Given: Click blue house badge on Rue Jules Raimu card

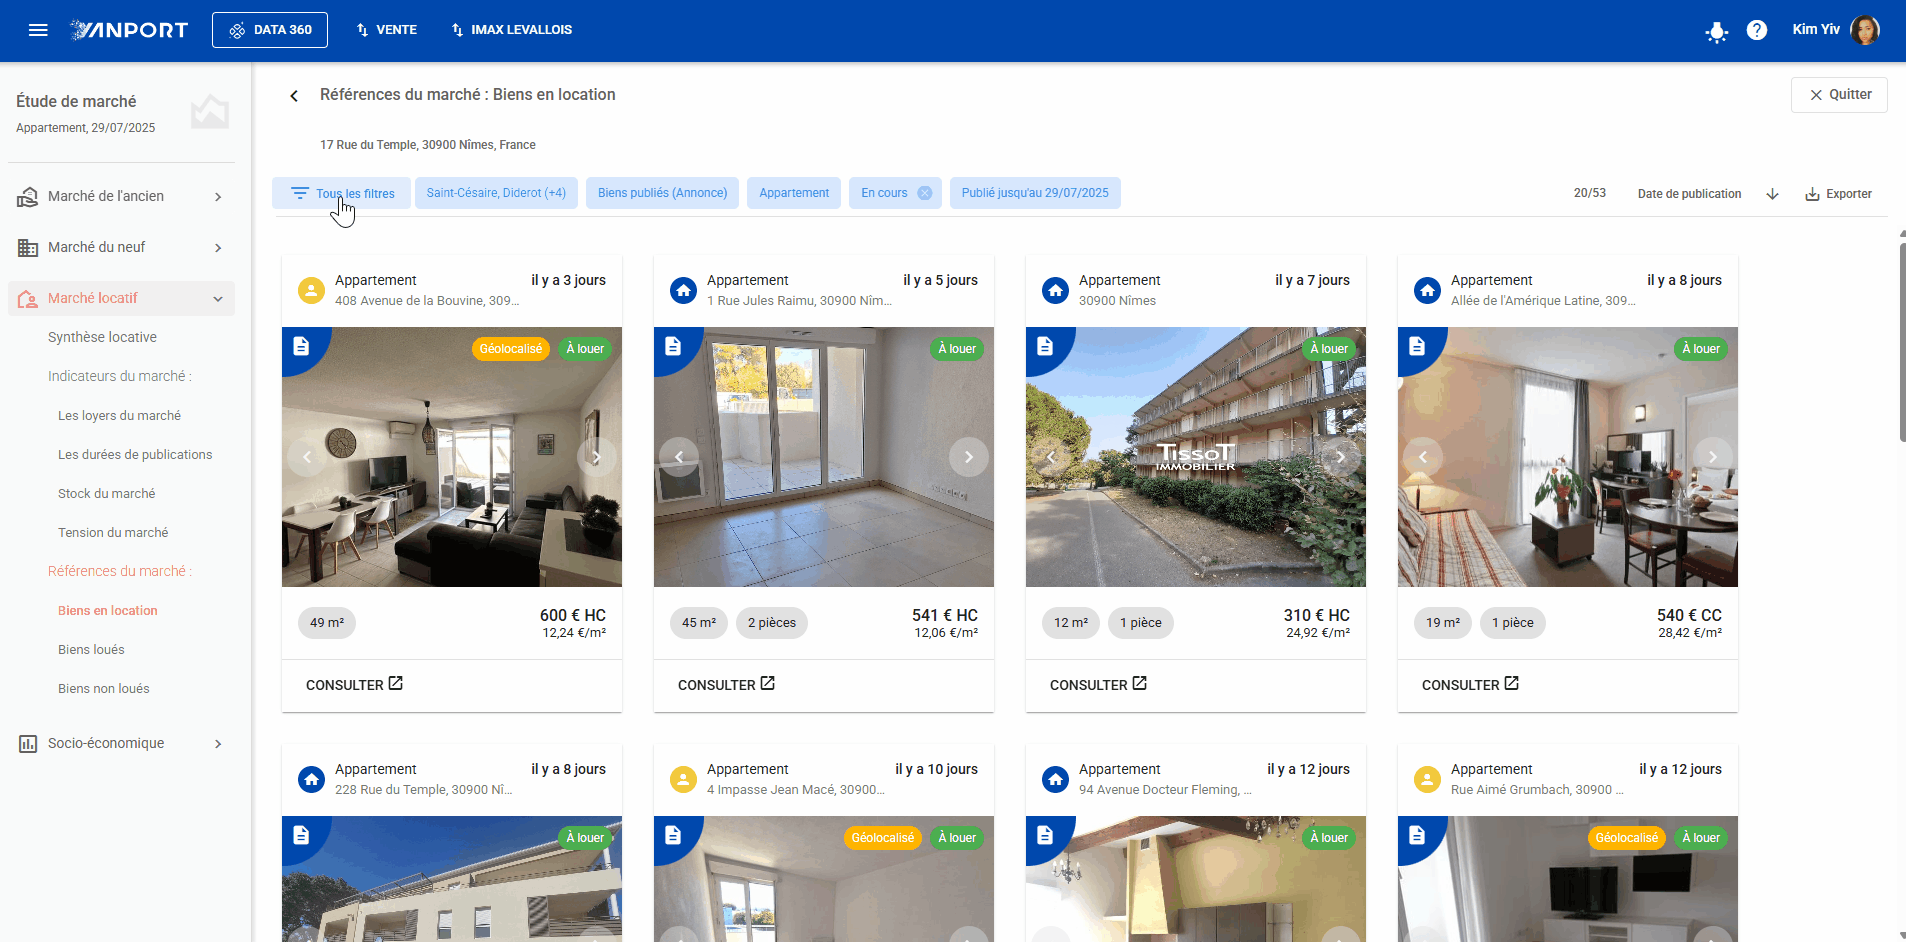Looking at the screenshot, I should pyautogui.click(x=683, y=291).
